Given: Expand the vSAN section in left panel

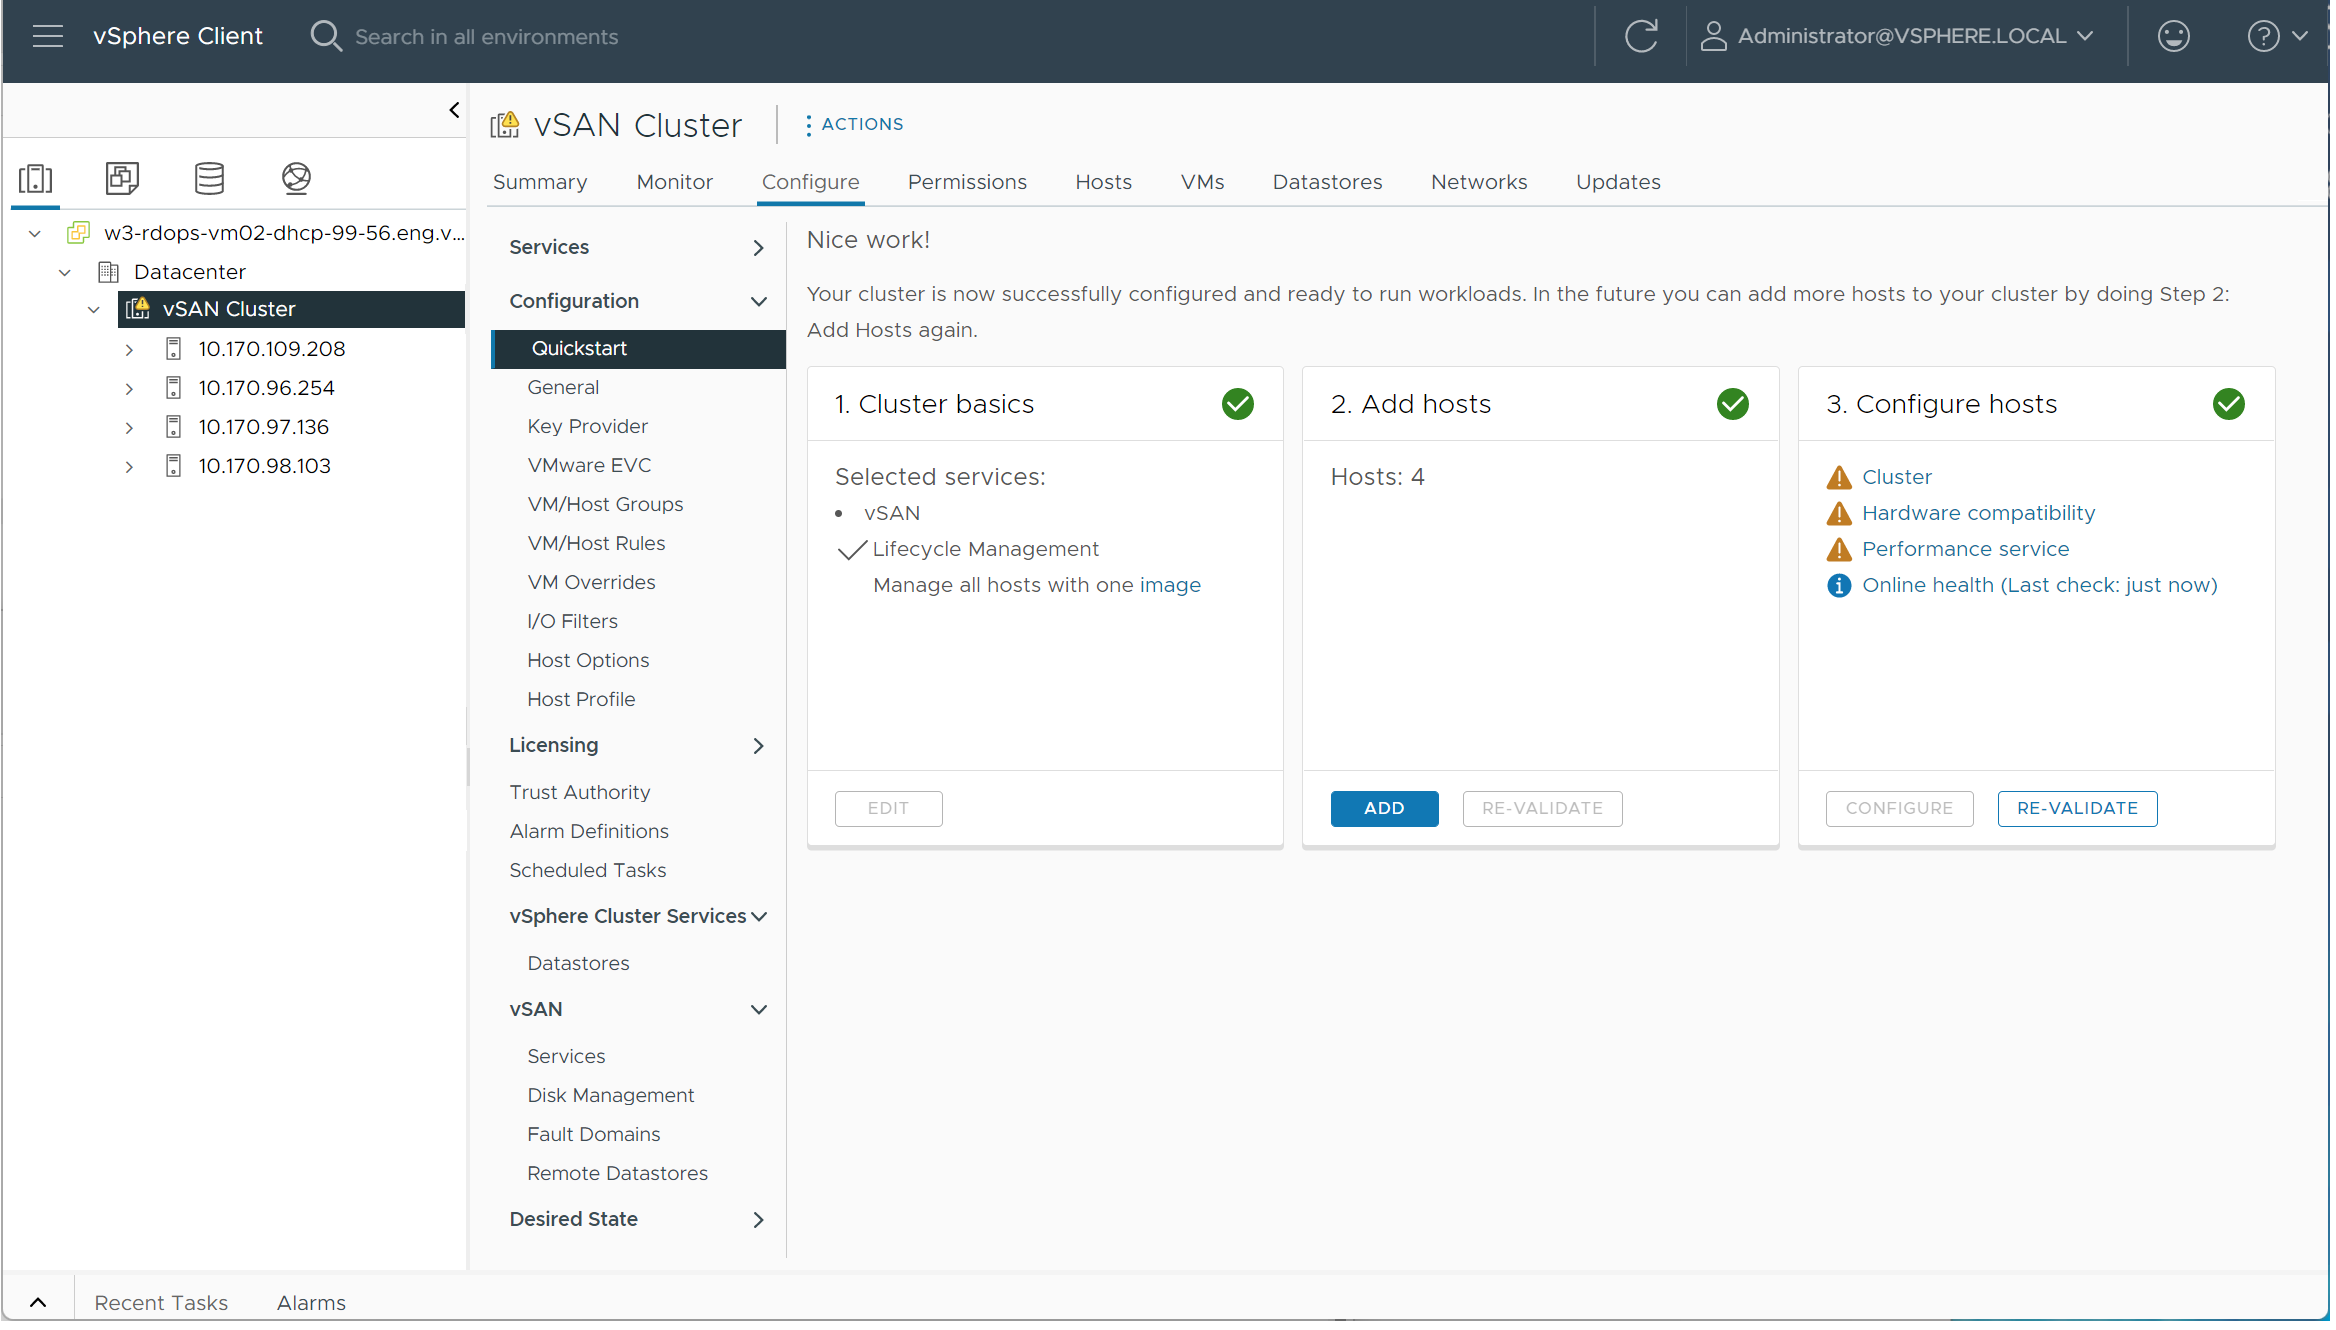Looking at the screenshot, I should tap(759, 1008).
